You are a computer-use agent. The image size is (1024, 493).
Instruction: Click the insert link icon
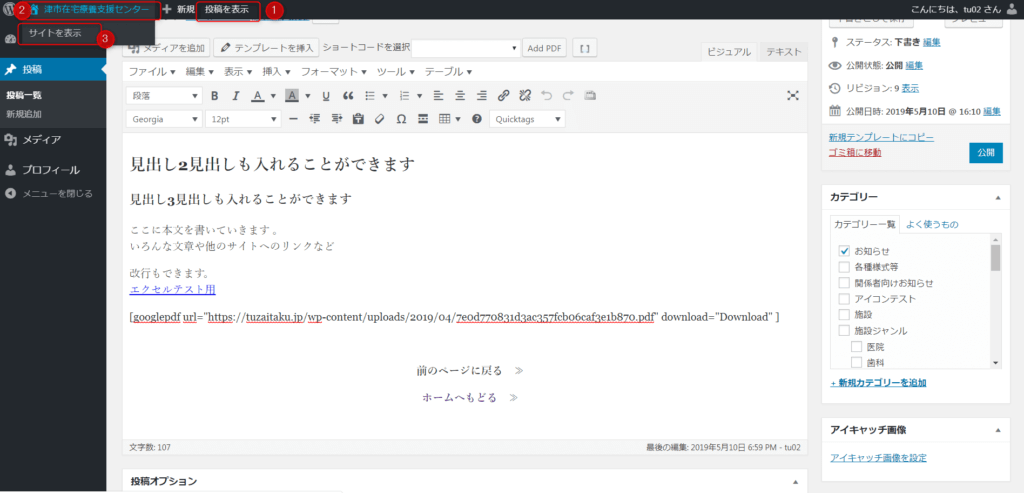pos(503,96)
